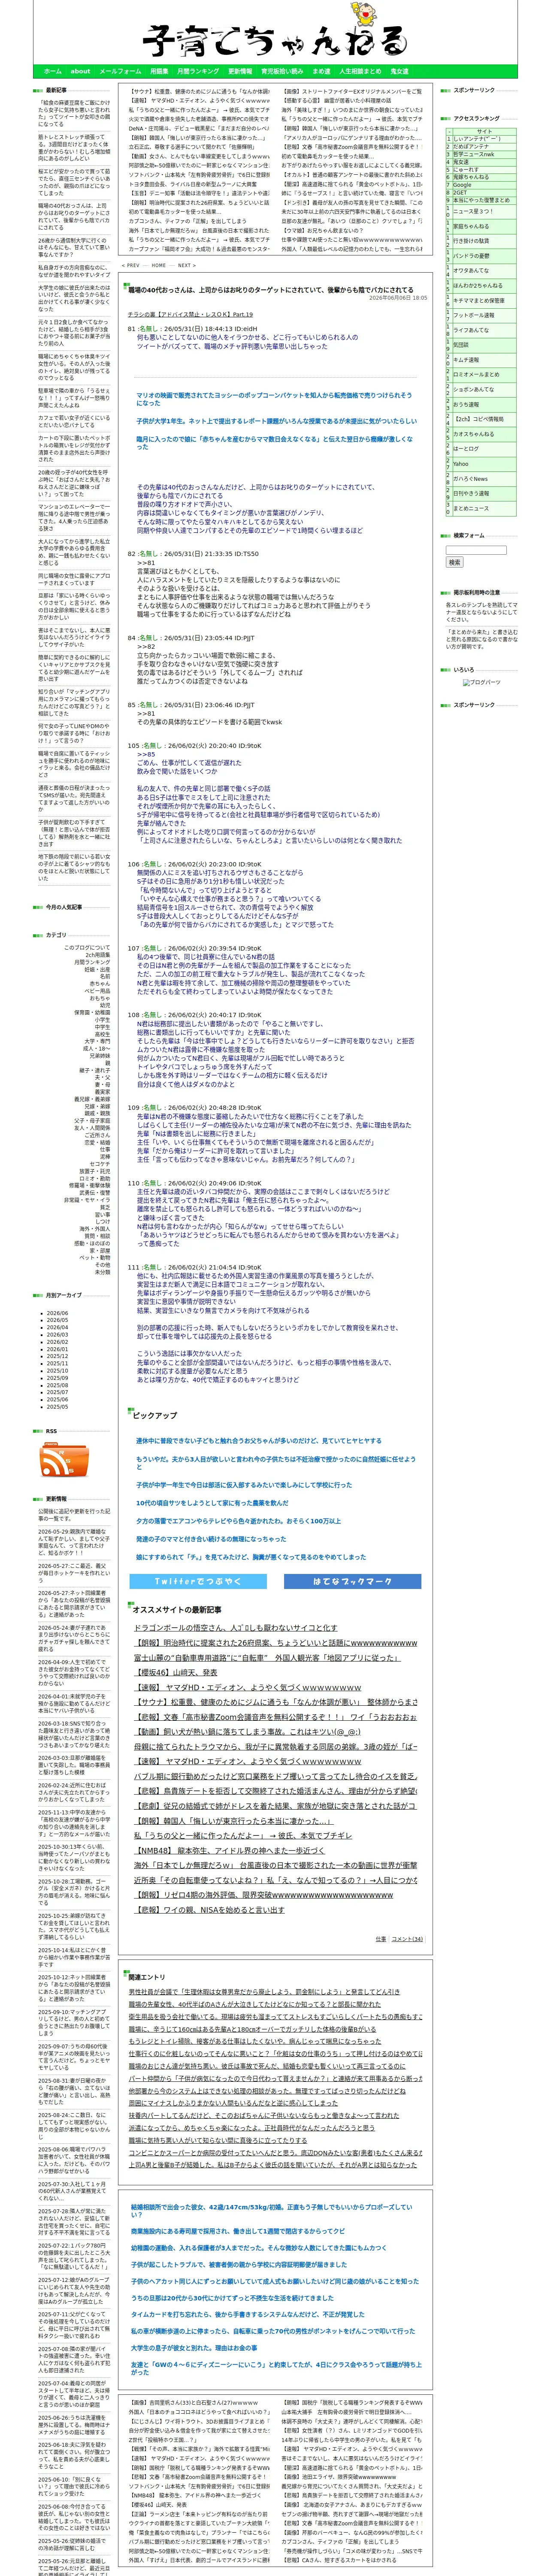The width and height of the screenshot is (551, 2576).
Task: Open the ロミオメールまとめ ranking link
Action: (x=476, y=375)
